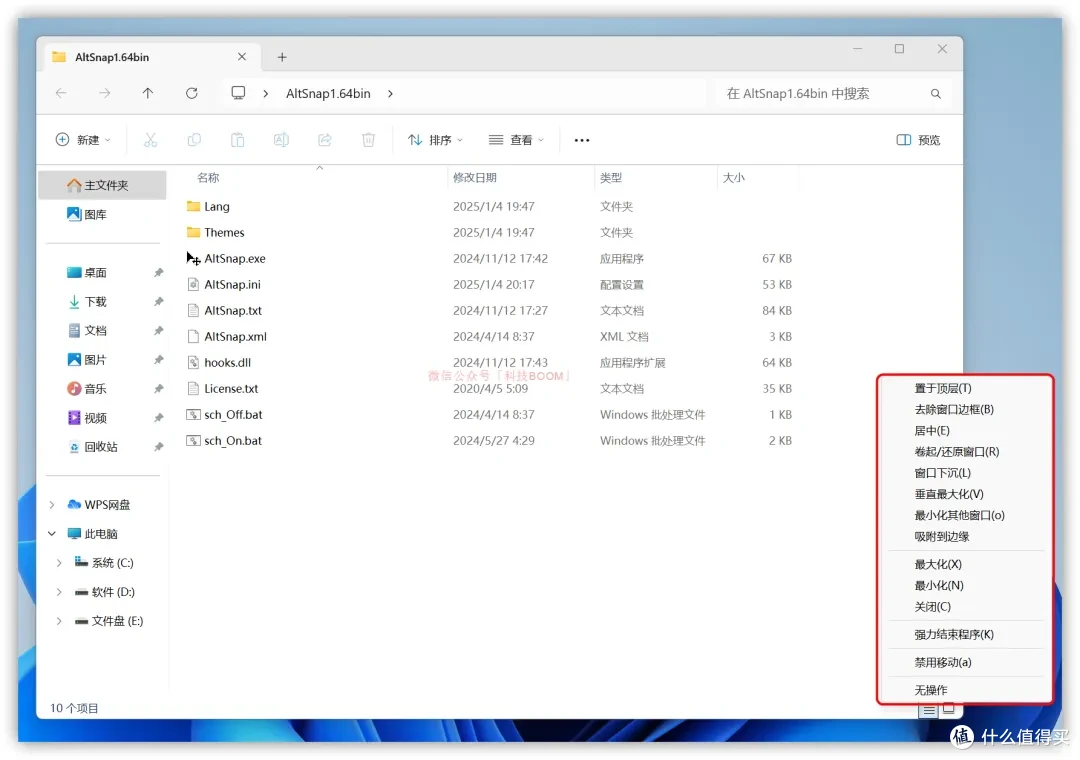Screen dimensions: 1080x760
Task: Sort by the 大小 column header
Action: tap(734, 178)
